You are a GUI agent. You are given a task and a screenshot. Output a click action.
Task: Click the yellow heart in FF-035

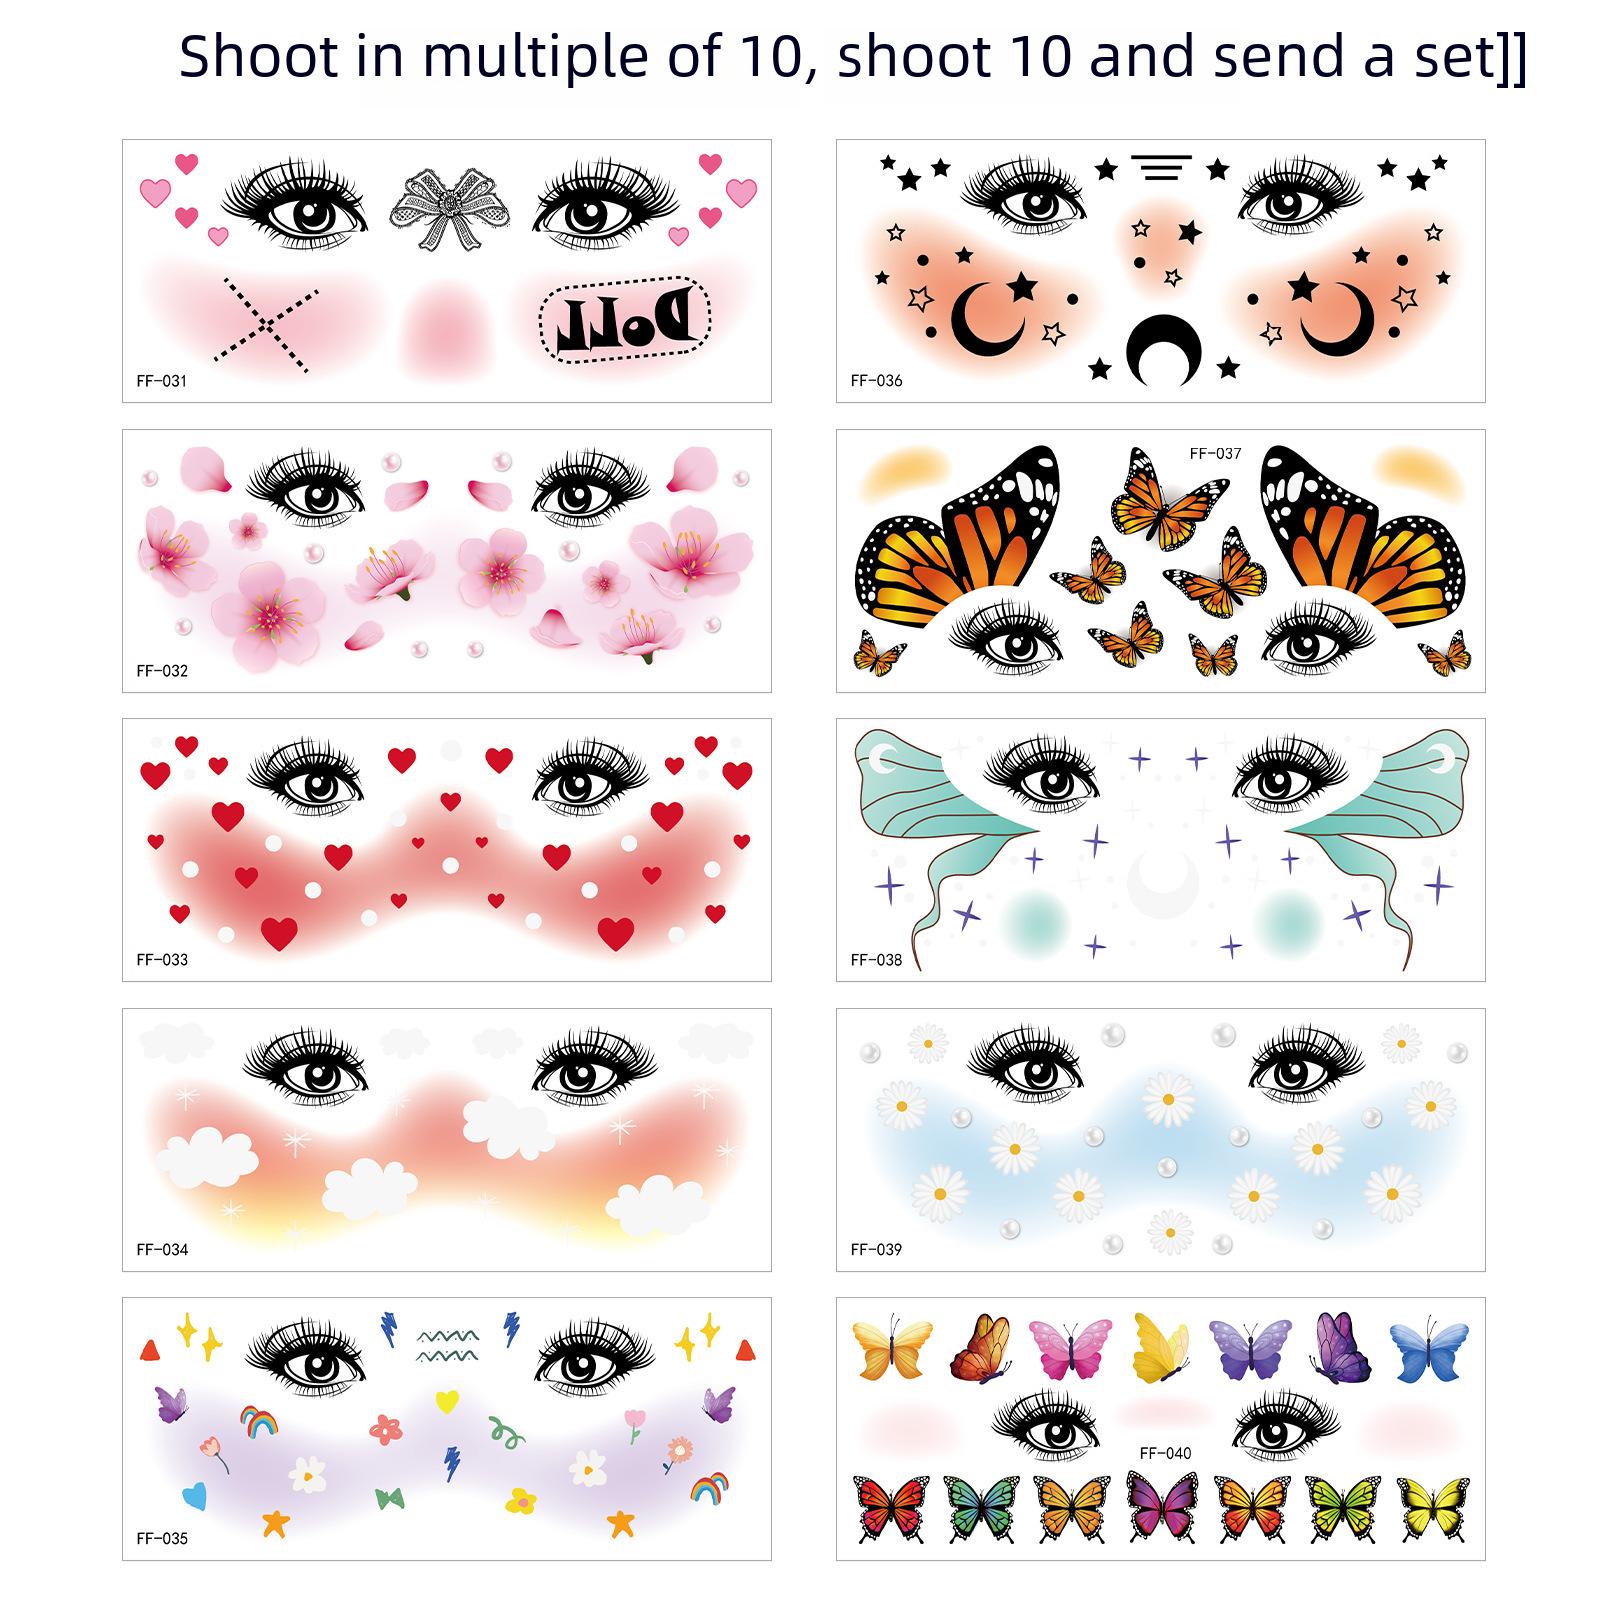tap(448, 1398)
